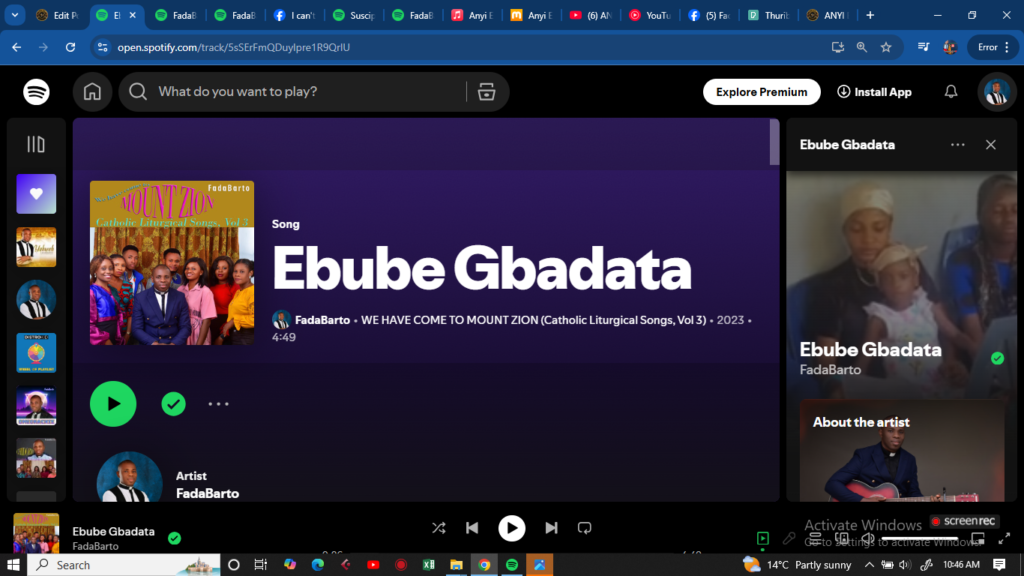Open the tab search dropdown arrow
1024x576 pixels.
[14, 15]
